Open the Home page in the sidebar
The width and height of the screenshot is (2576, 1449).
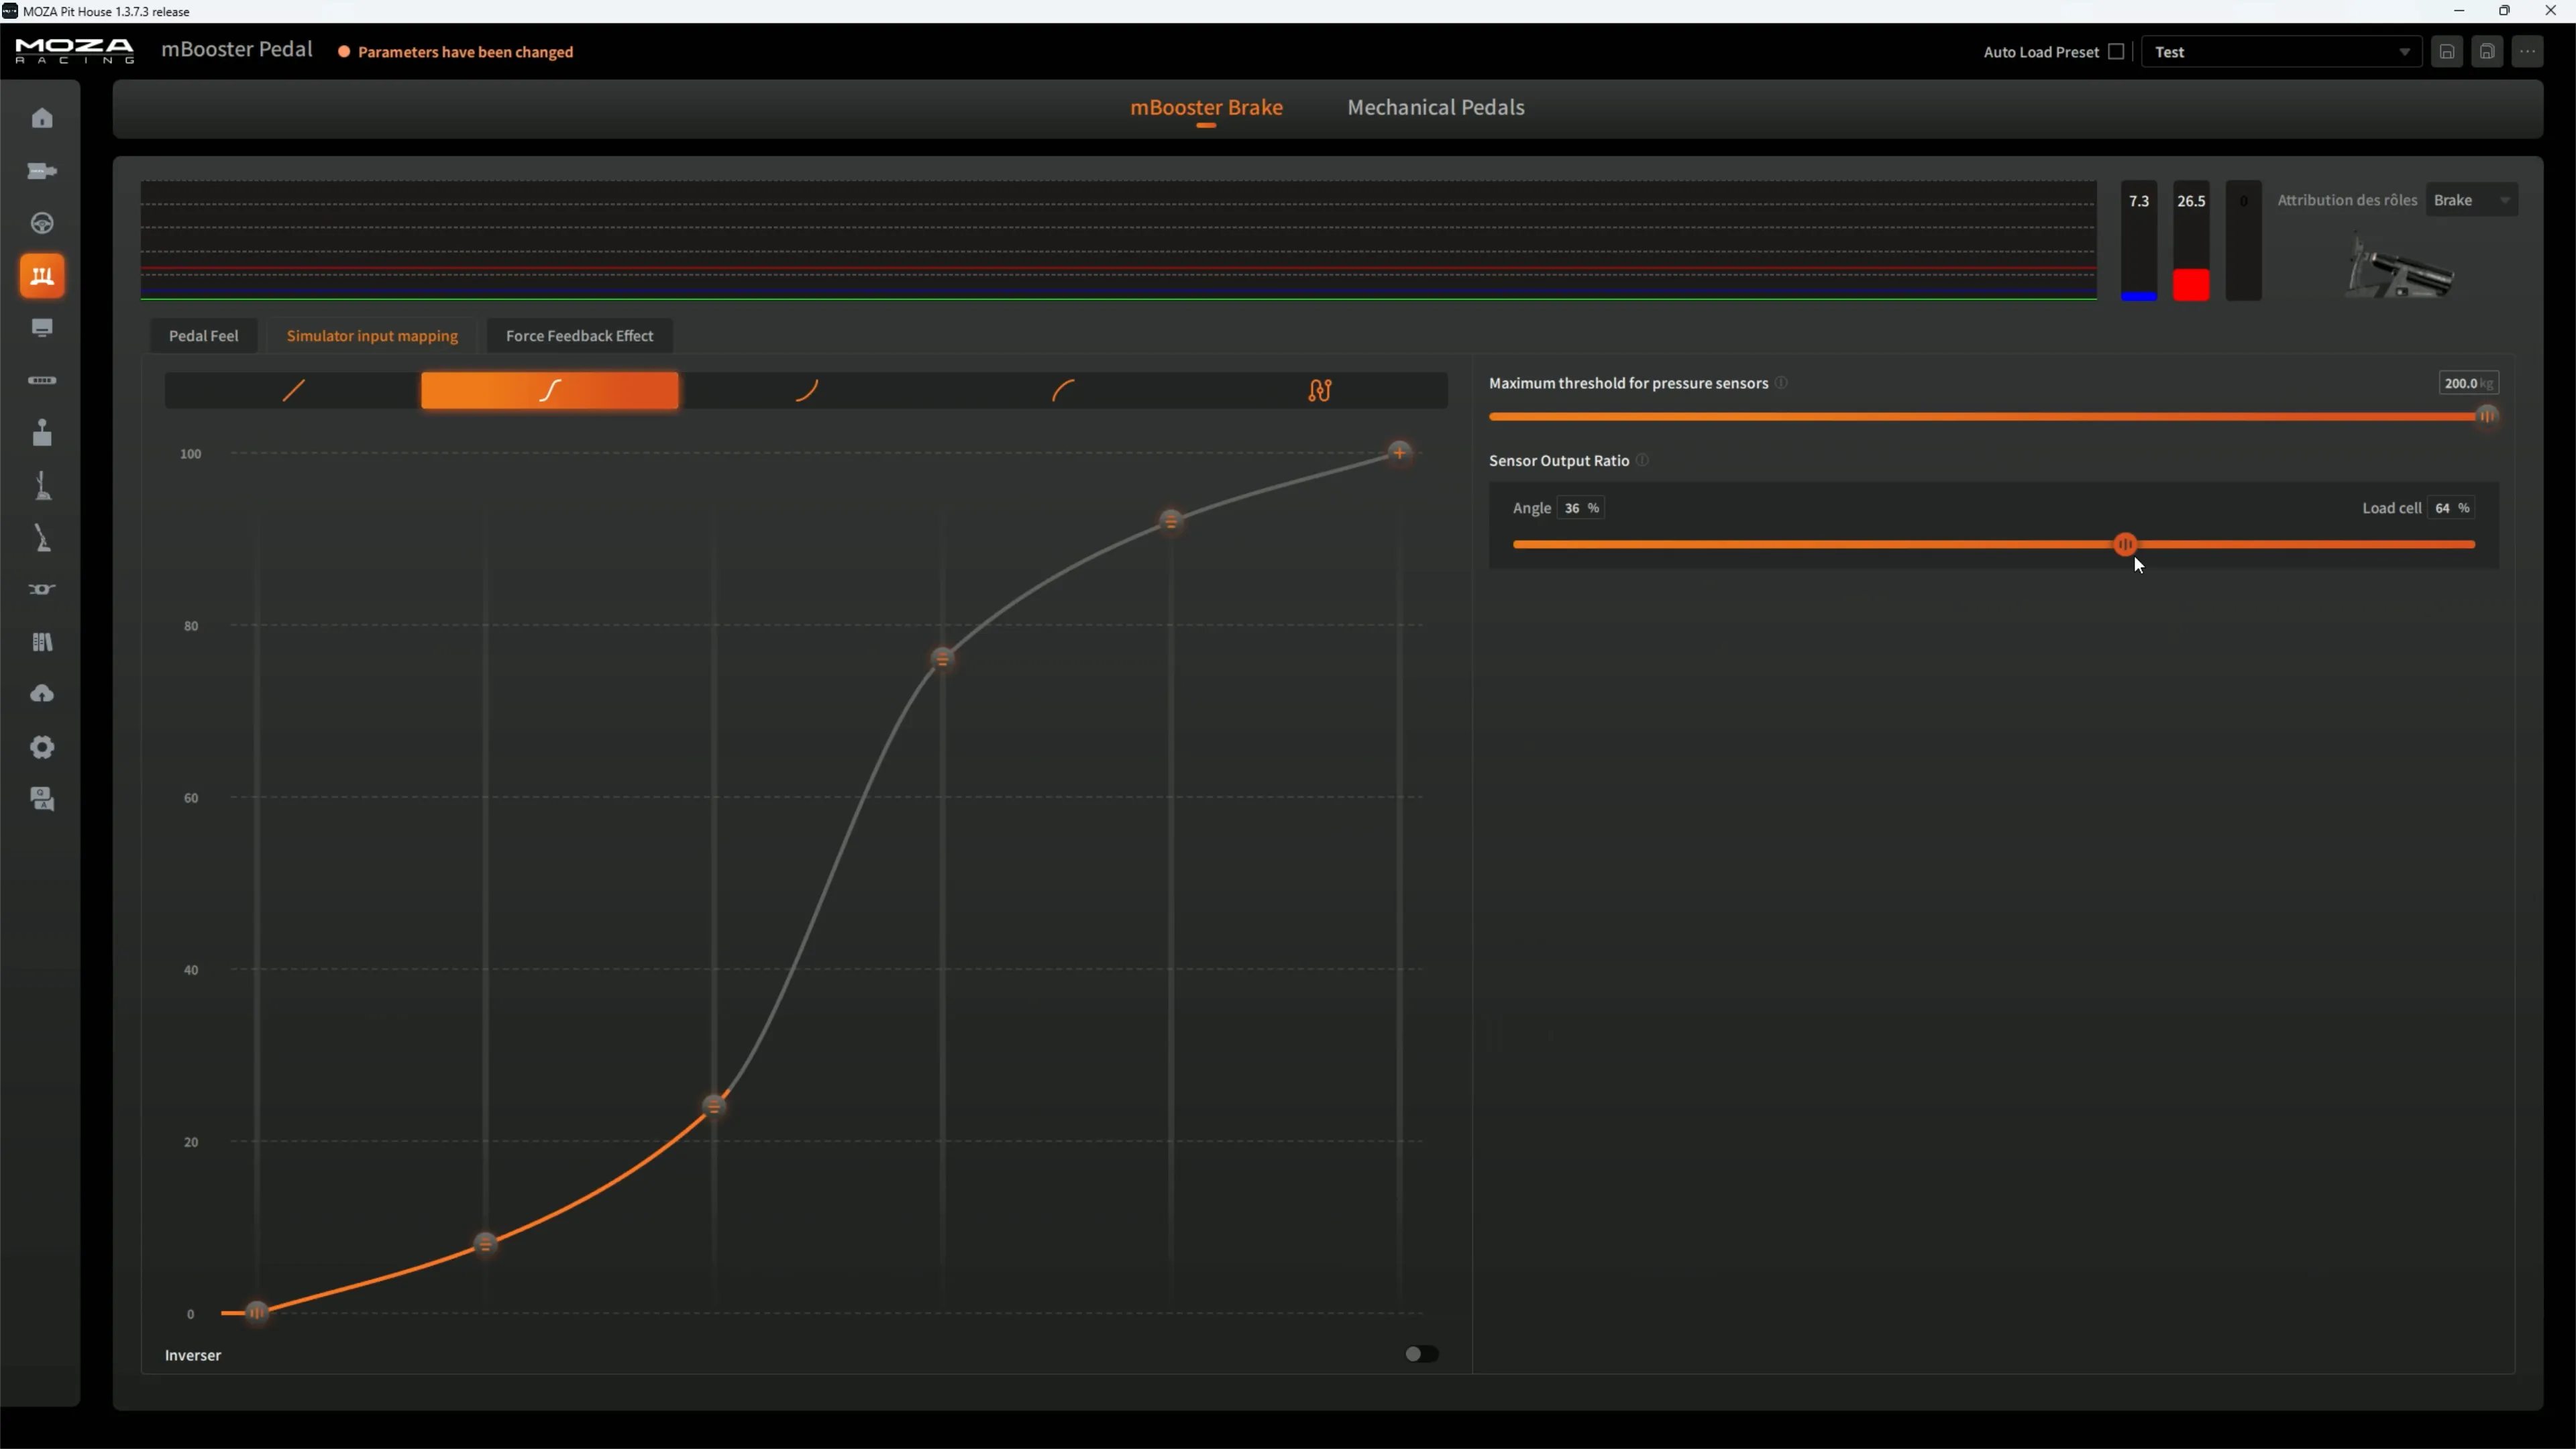(42, 118)
